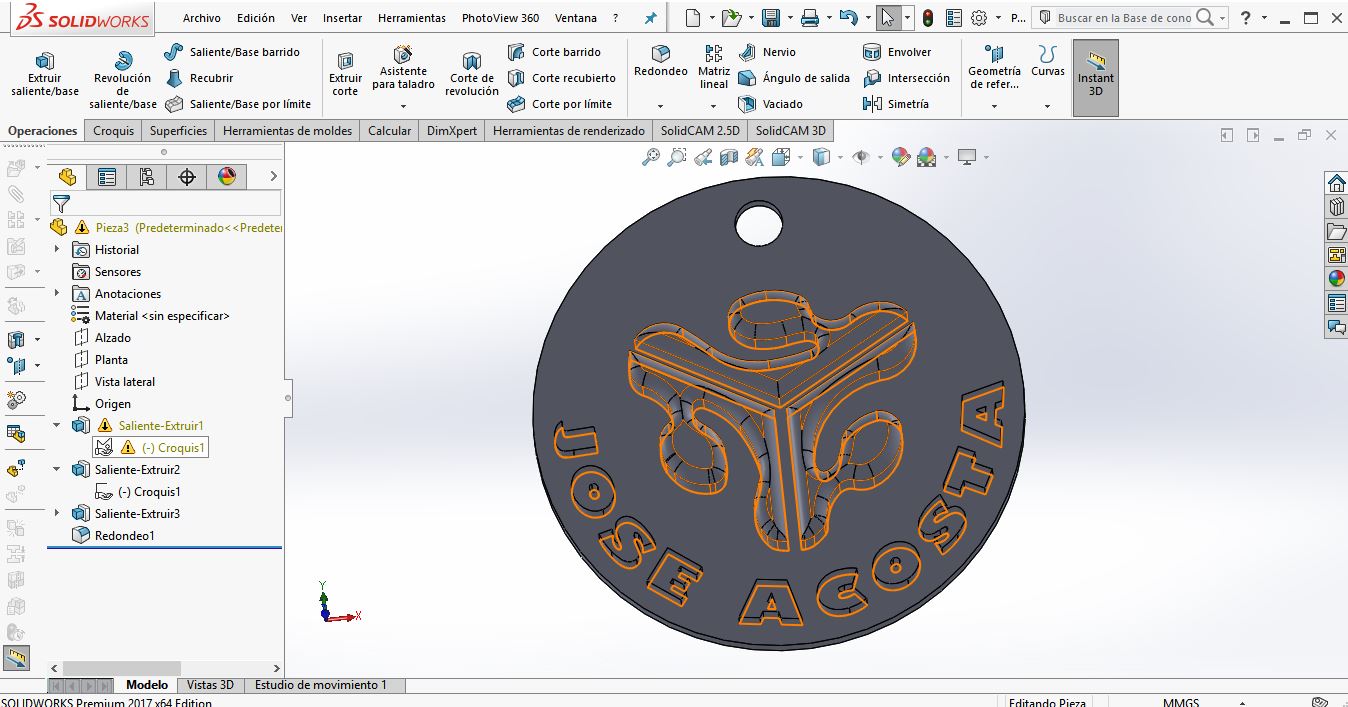This screenshot has width=1348, height=707.
Task: Open Matriz lineal pattern tool
Action: coord(714,67)
